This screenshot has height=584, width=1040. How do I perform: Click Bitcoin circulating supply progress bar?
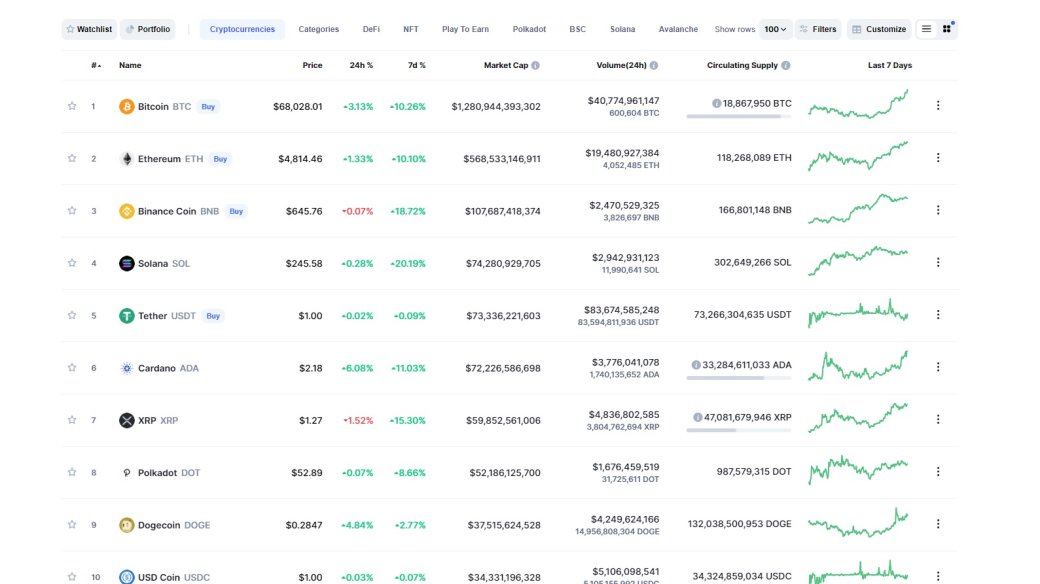pos(739,117)
